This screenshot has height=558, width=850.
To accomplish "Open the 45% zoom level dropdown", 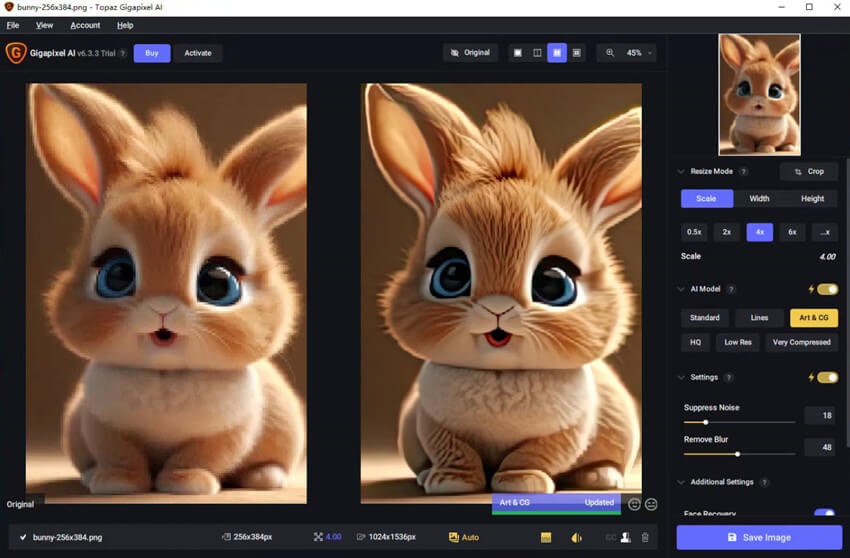I will point(640,53).
